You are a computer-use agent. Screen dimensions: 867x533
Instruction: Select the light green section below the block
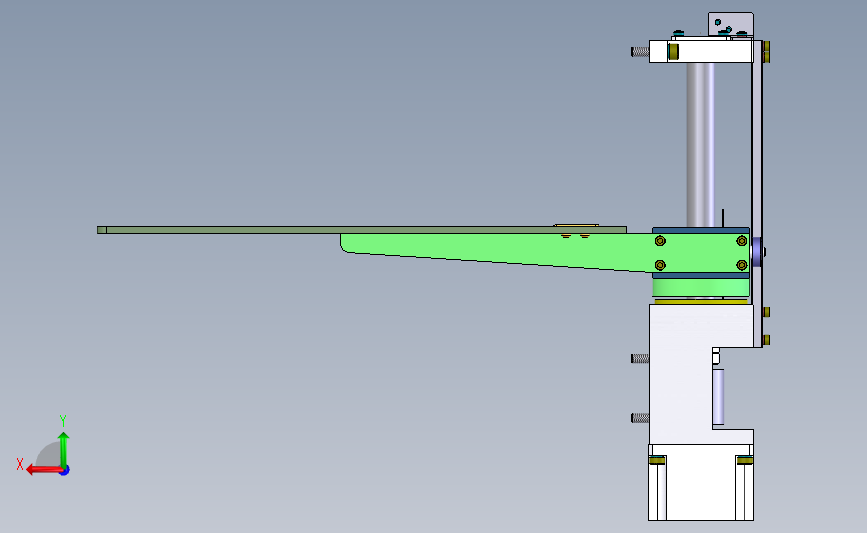pos(701,288)
